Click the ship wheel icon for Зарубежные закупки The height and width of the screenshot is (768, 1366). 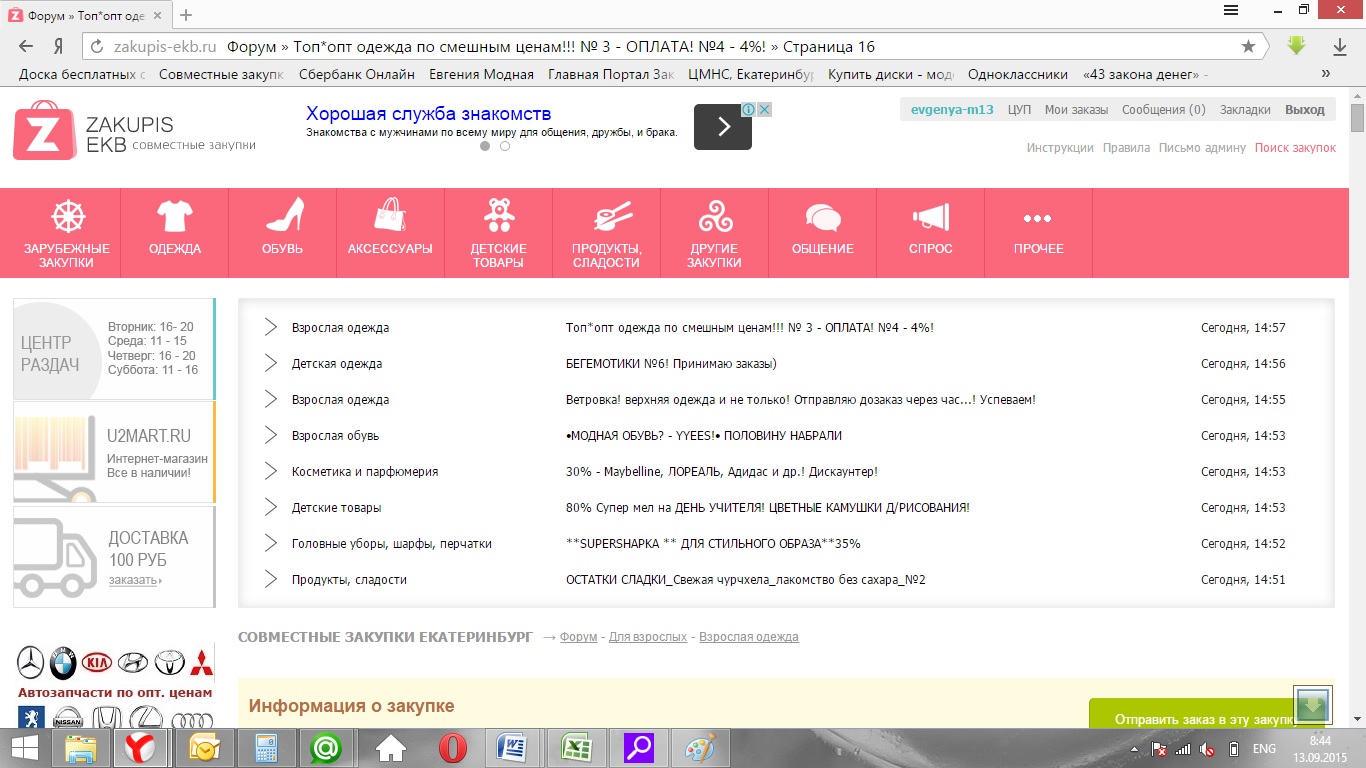click(x=68, y=217)
